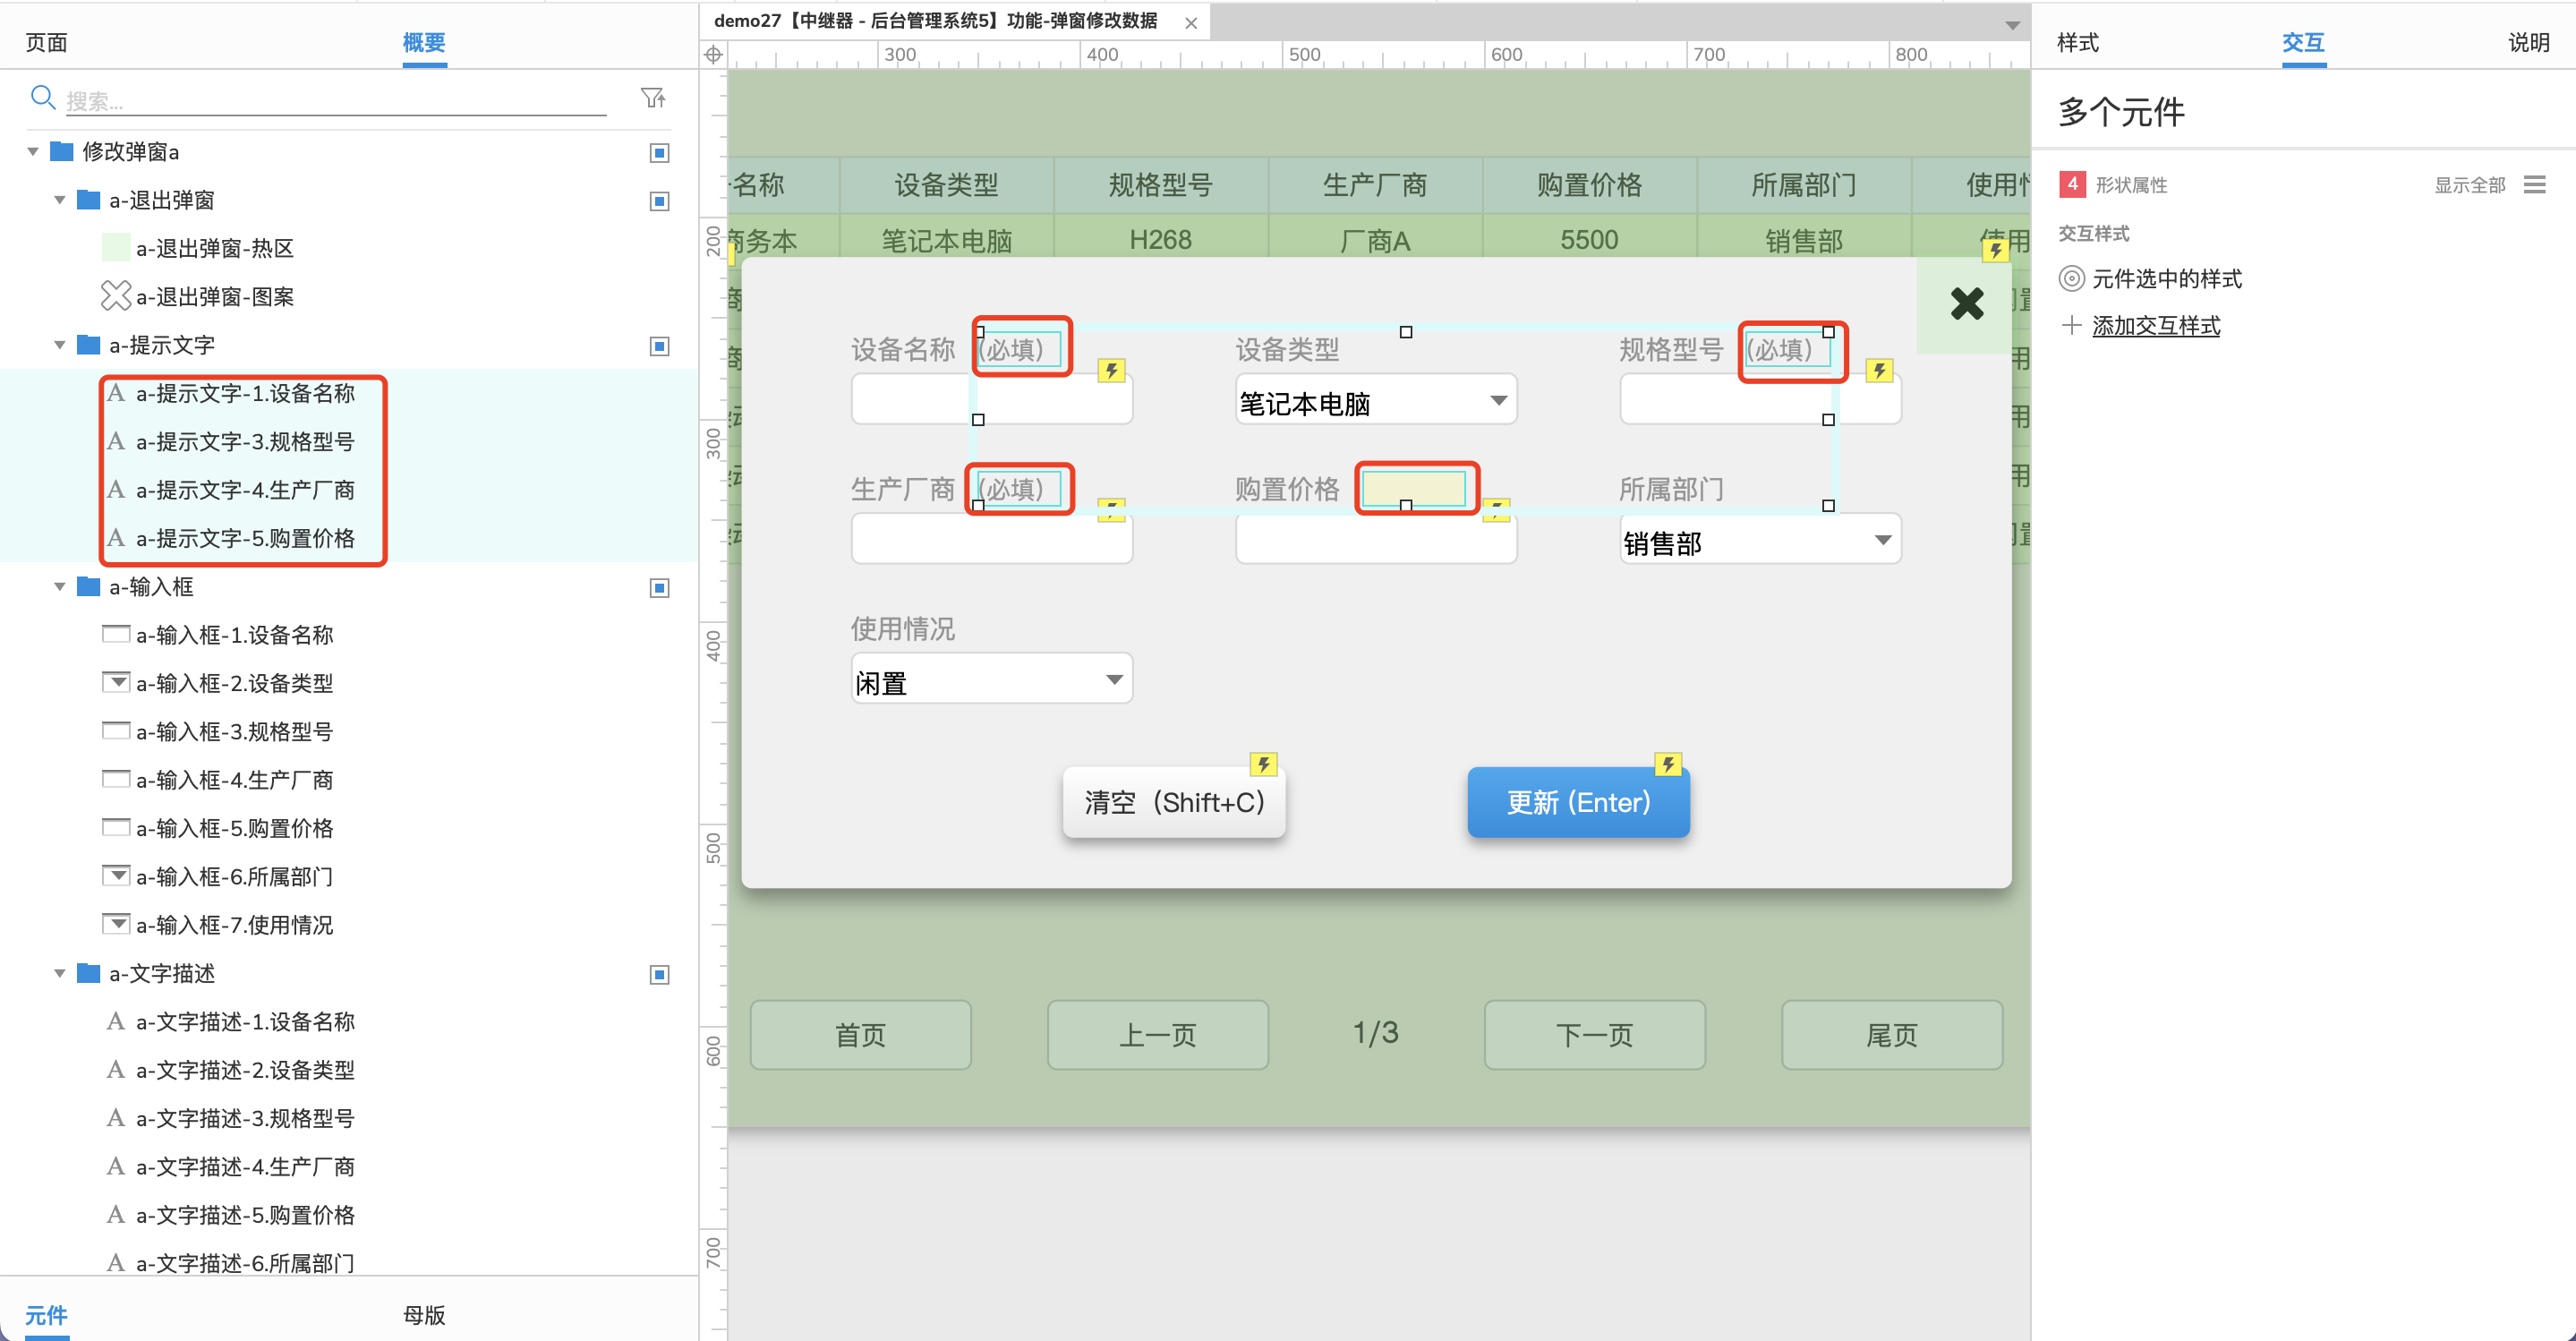Open the 所属部门 销售部 dropdown
Viewport: 2576px width, 1341px height.
point(1760,540)
